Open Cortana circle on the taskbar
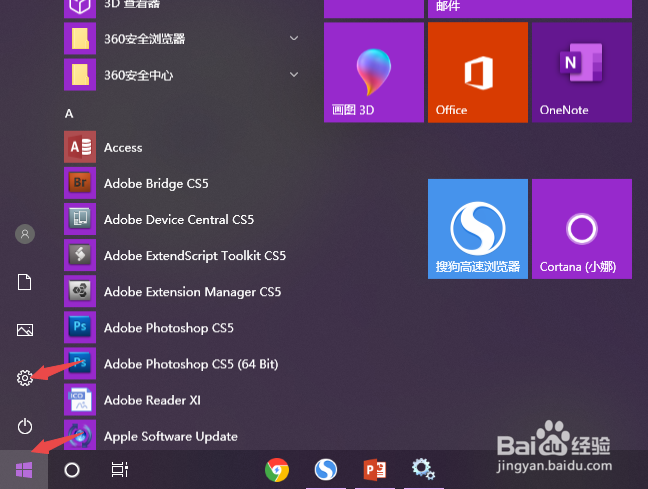The width and height of the screenshot is (648, 489). [x=72, y=470]
